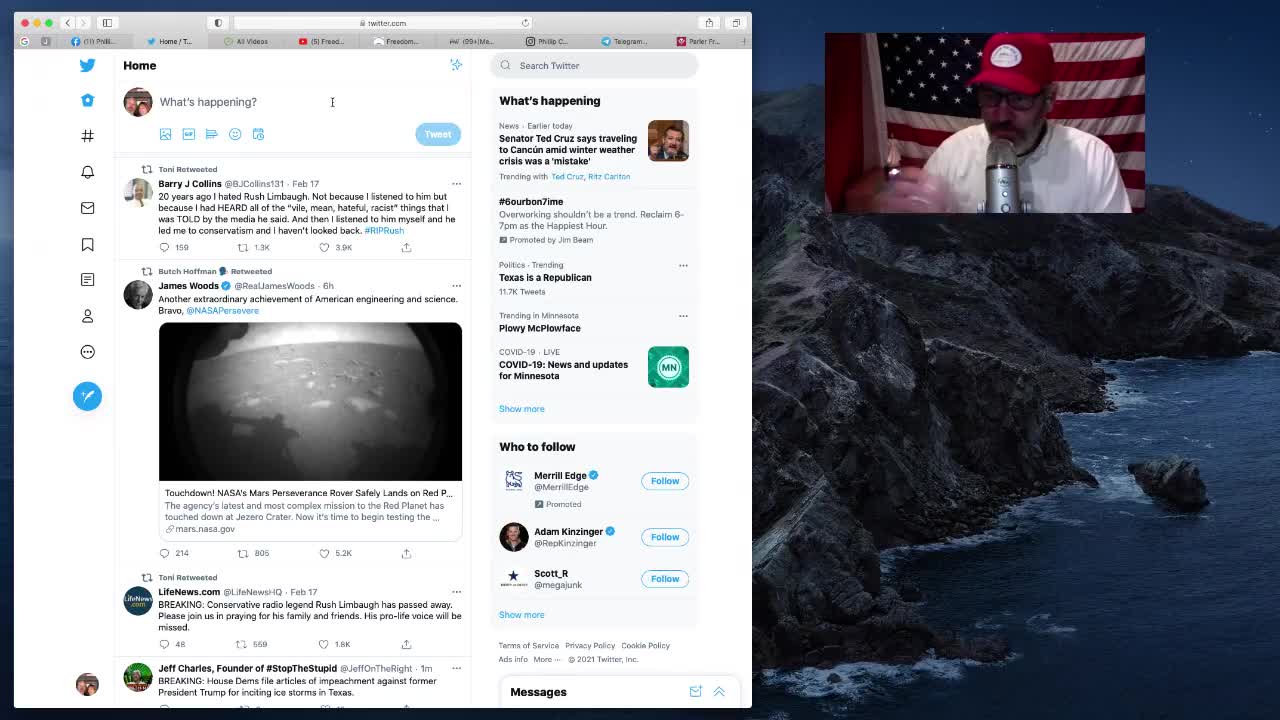Open COVID-19 Minnesota news item
This screenshot has height=720, width=1280.
[x=592, y=366]
